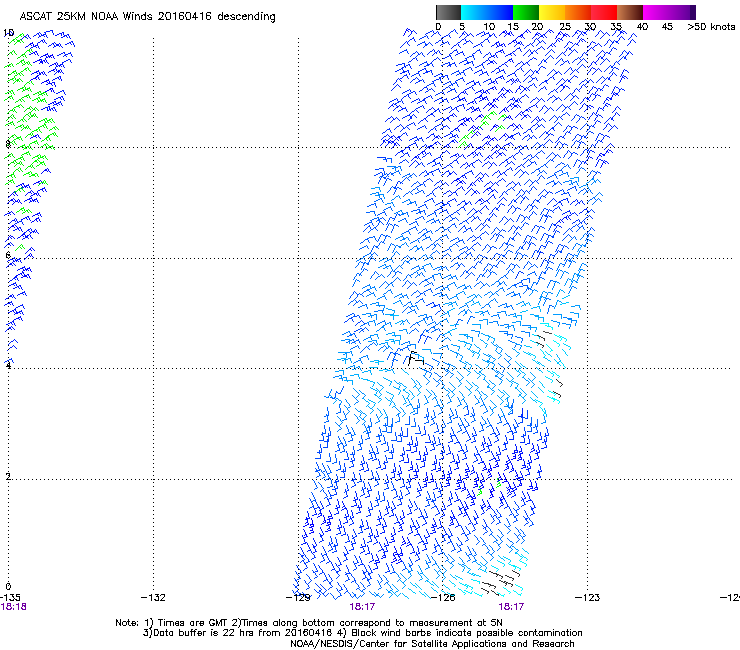The height and width of the screenshot is (650, 740).
Task: Click the '40' legend scale label
Action: [x=642, y=27]
